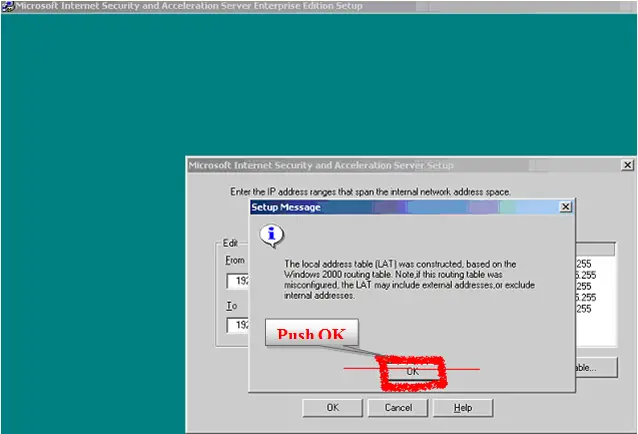Close the ISA Server Setup window
The height and width of the screenshot is (434, 638).
tap(627, 165)
